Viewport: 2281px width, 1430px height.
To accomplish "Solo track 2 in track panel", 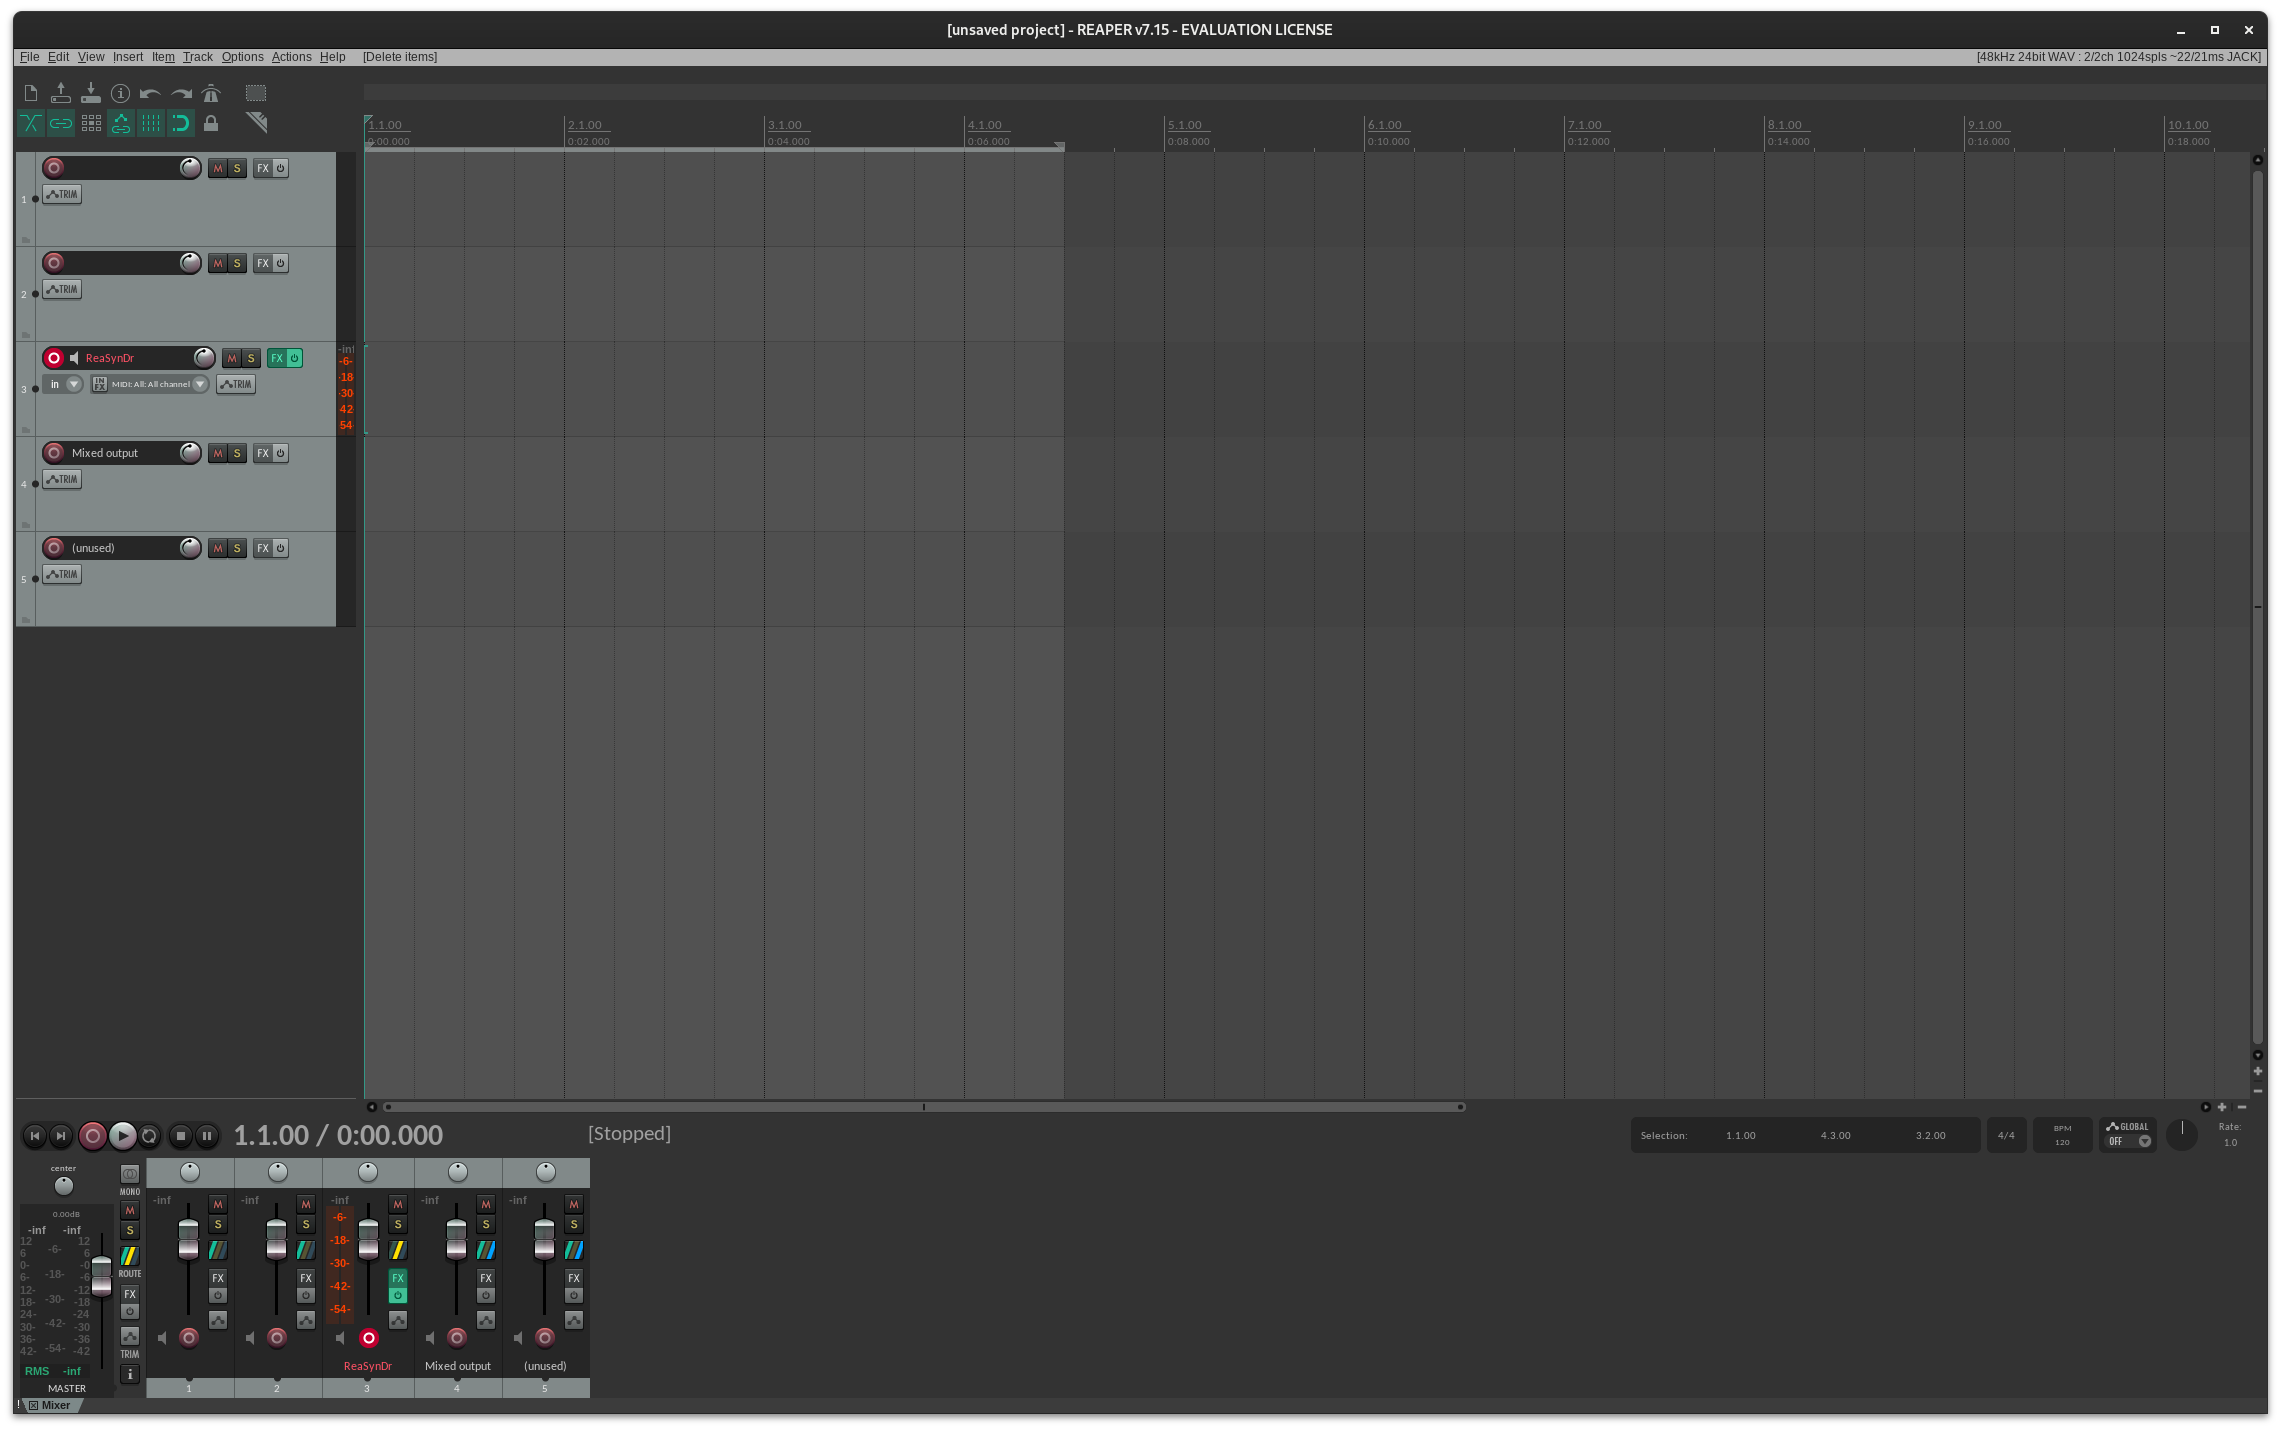I will 237,263.
